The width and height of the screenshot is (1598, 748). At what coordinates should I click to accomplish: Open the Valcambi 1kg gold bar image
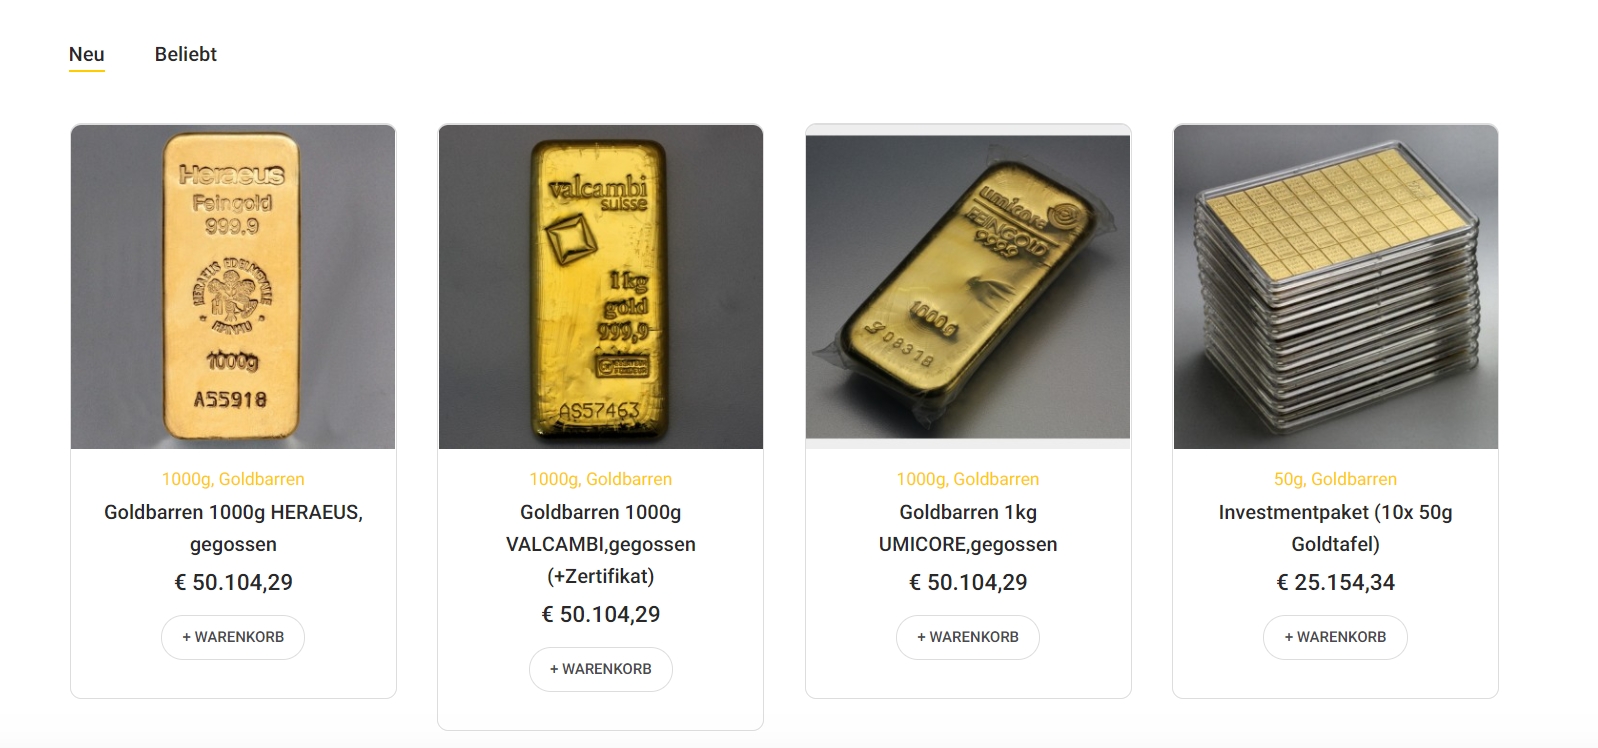[601, 287]
